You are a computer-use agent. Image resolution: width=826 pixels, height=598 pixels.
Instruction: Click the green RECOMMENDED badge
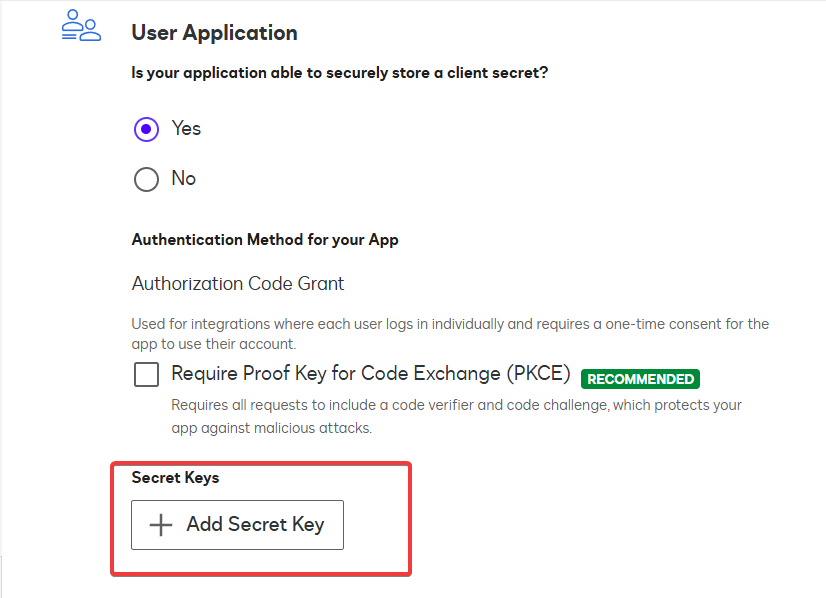tap(640, 379)
